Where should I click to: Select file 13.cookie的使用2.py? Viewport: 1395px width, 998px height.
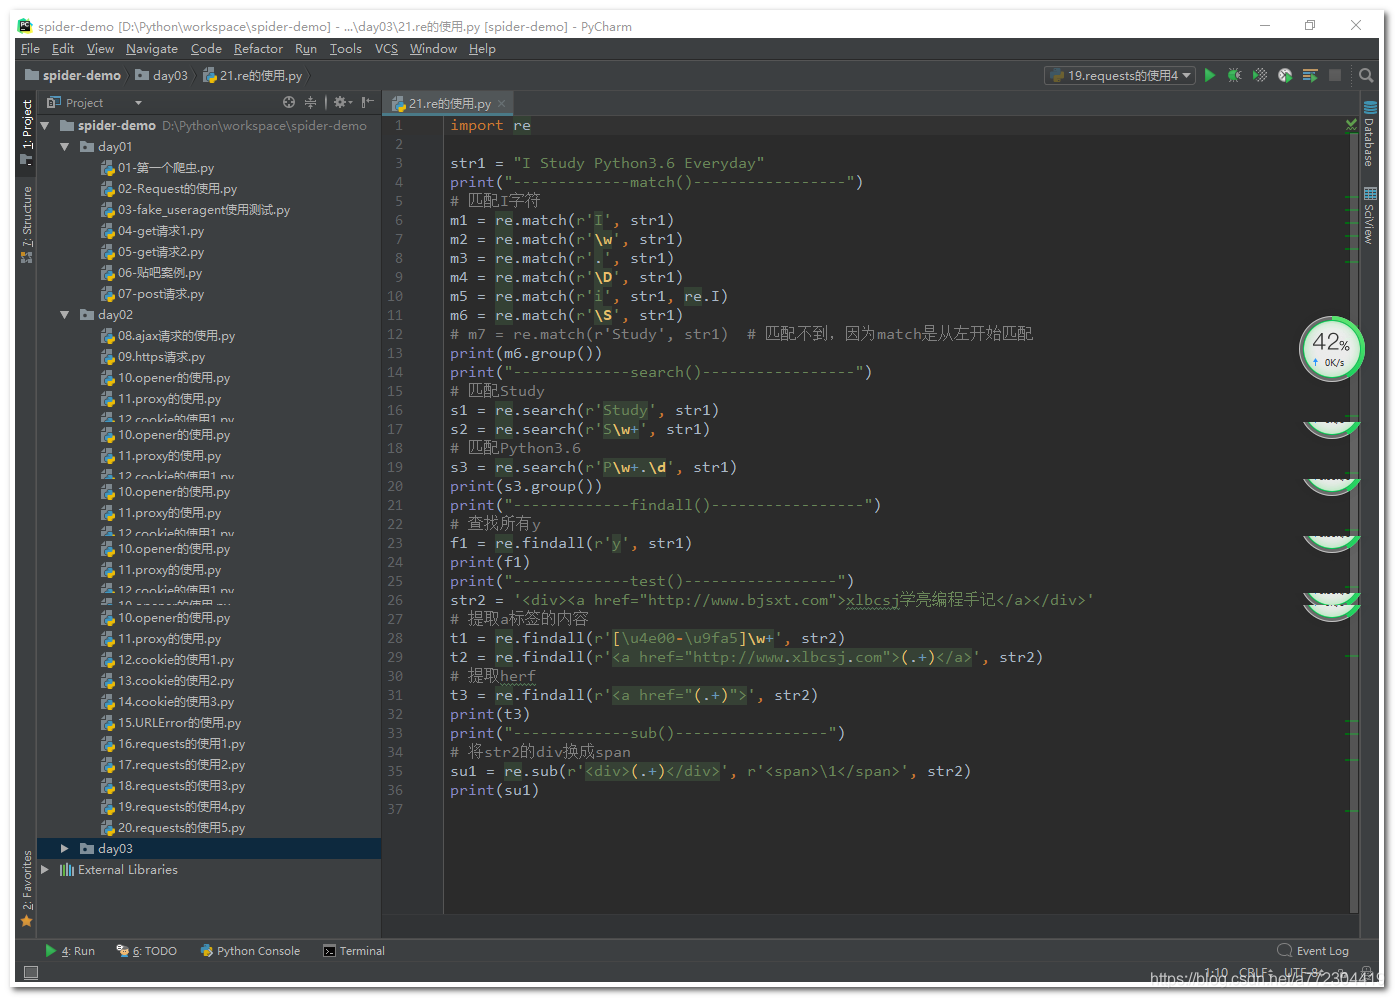167,680
